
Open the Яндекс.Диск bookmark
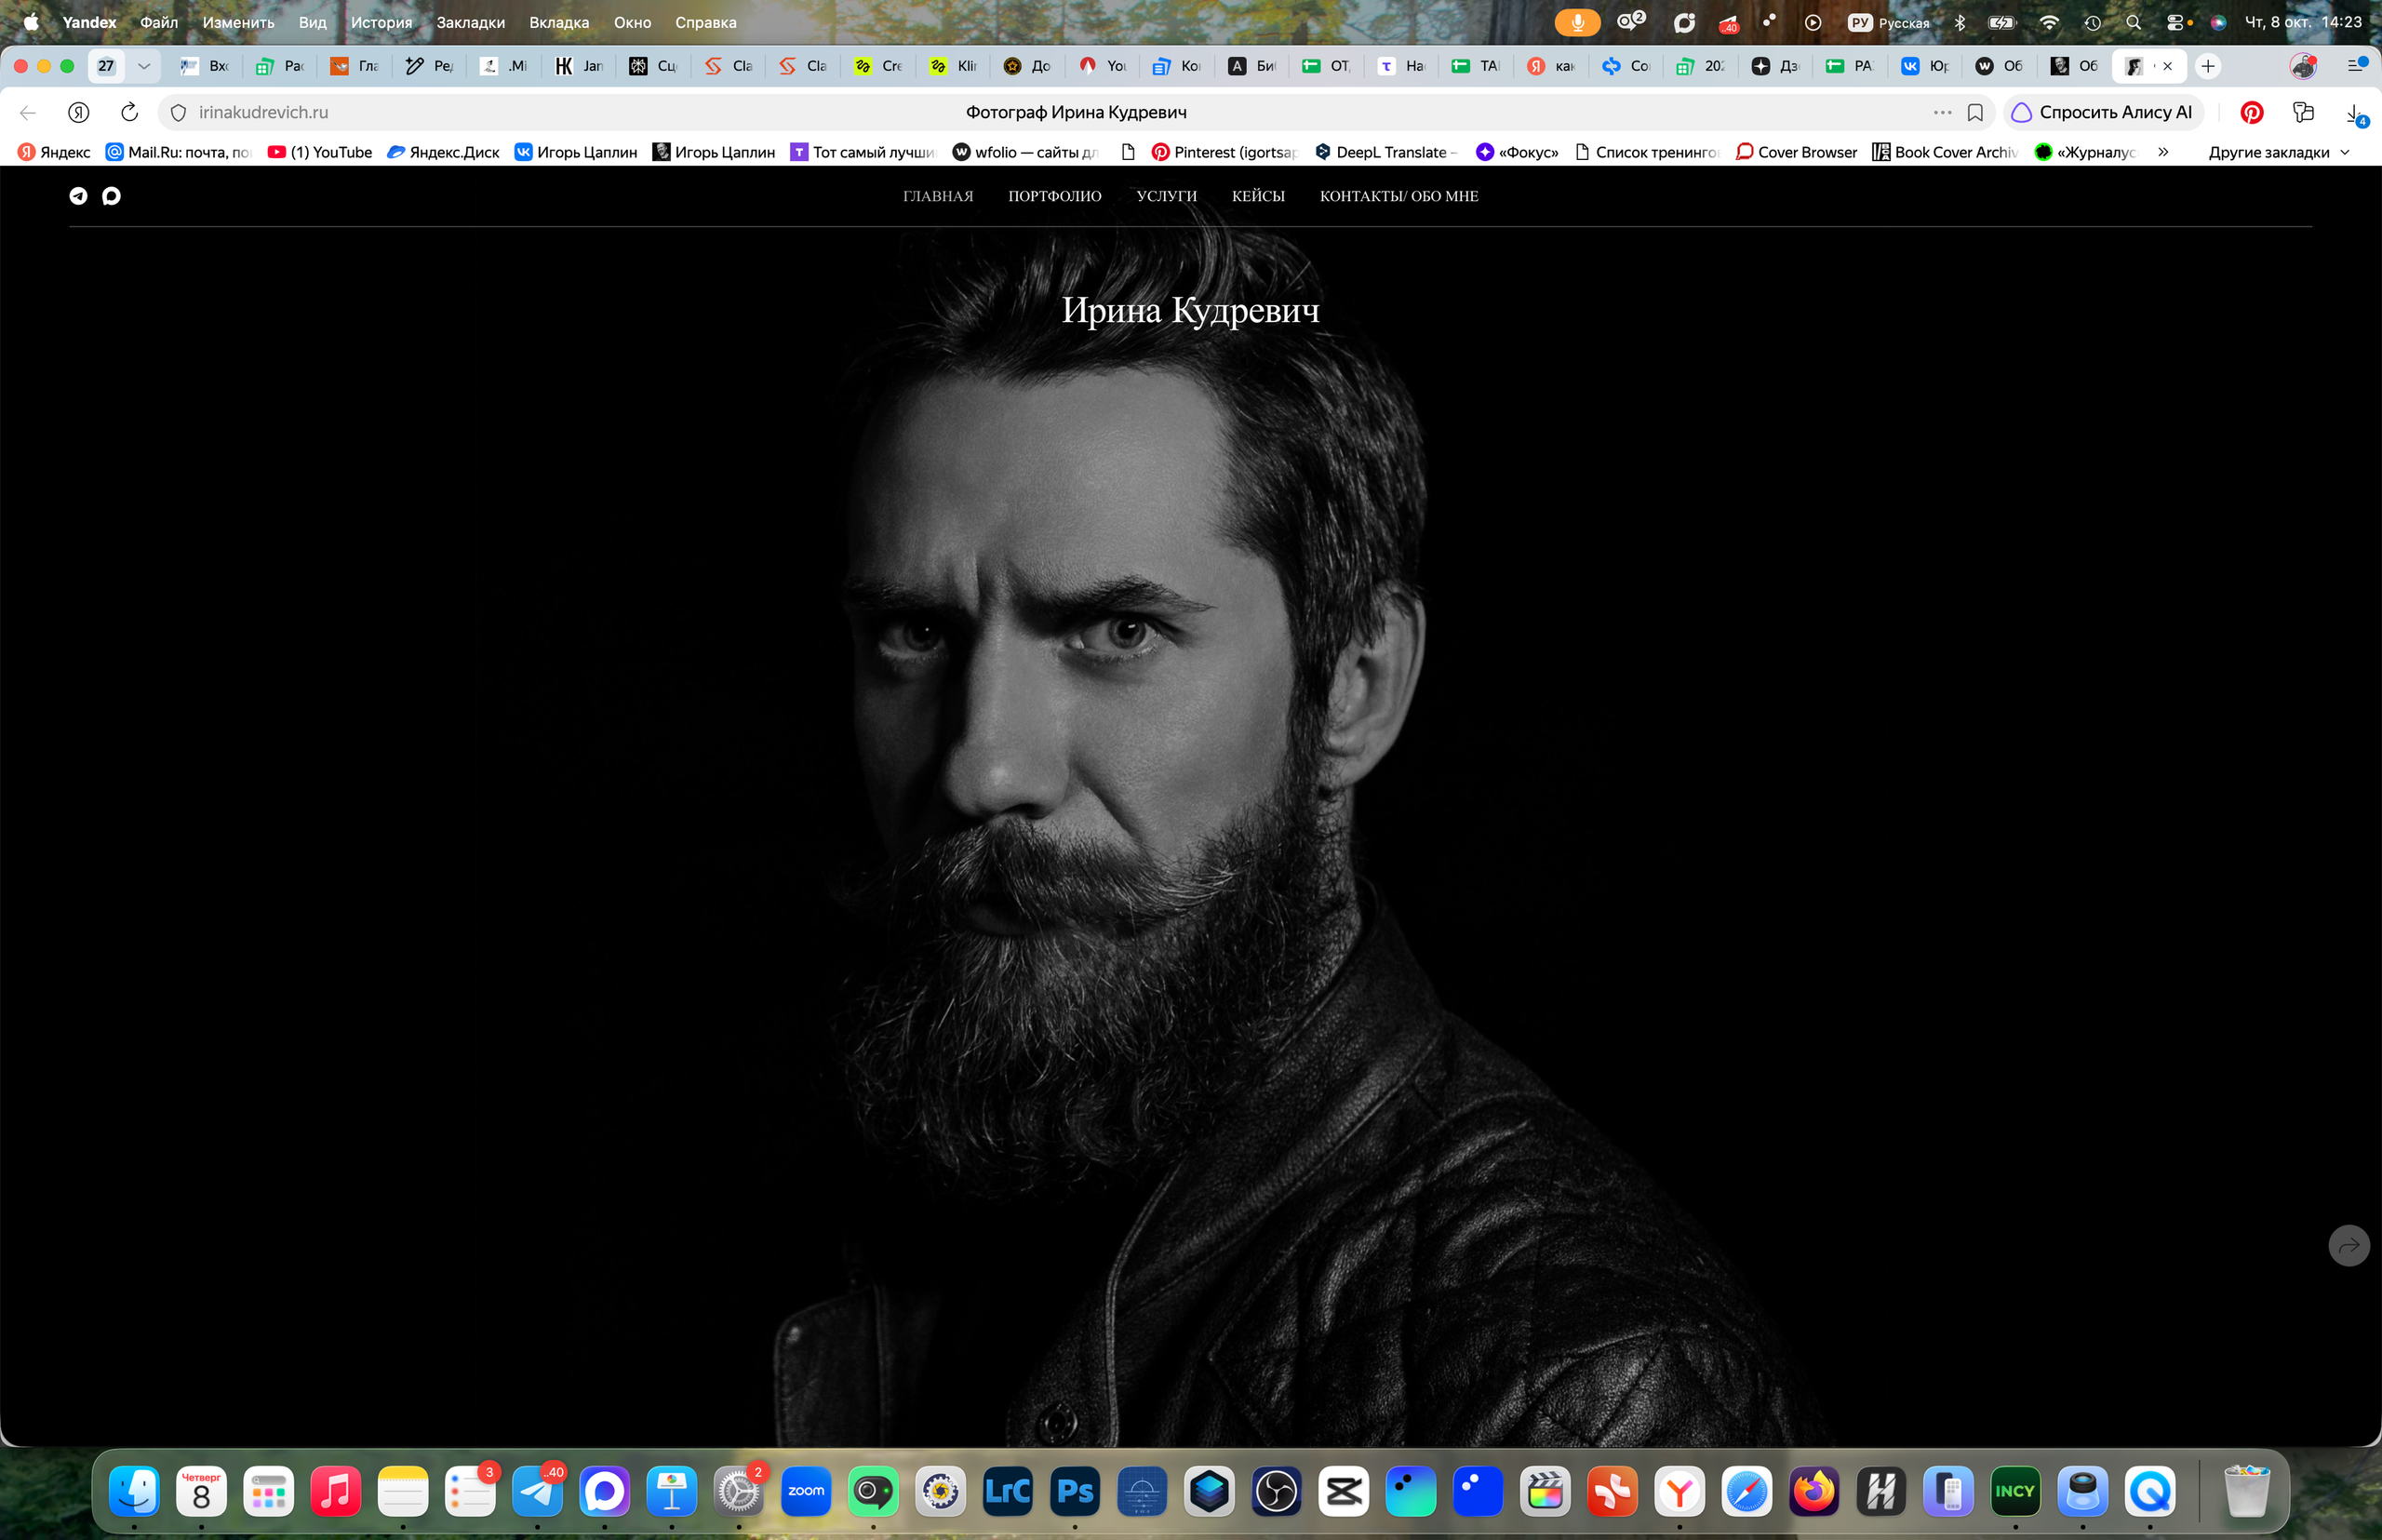pyautogui.click(x=443, y=152)
